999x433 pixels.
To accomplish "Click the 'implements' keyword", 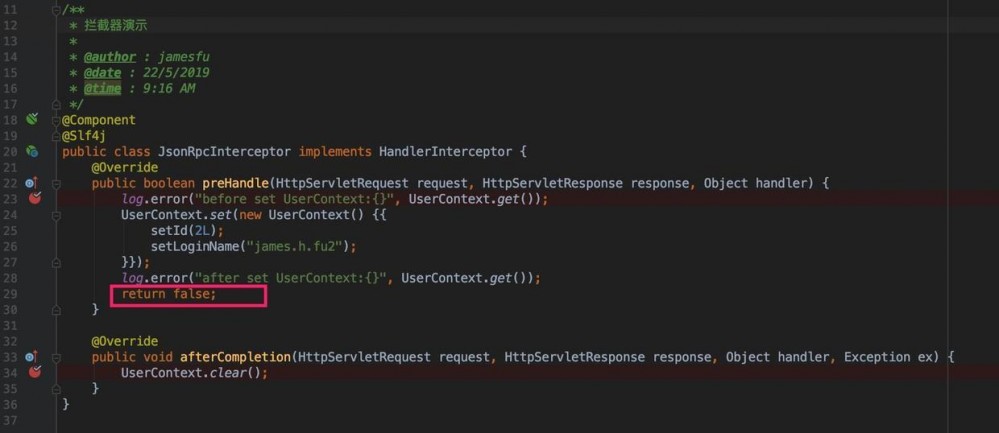I will tap(335, 152).
